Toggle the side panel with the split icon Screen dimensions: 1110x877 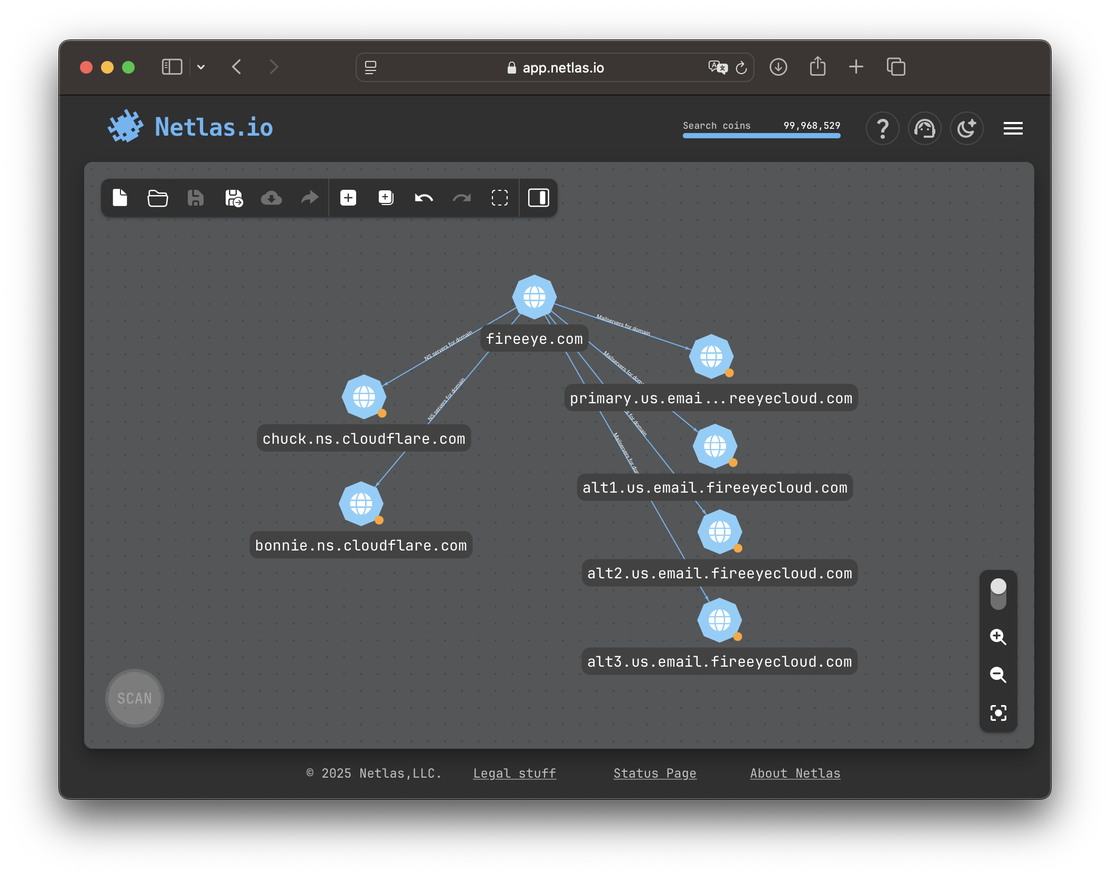click(x=538, y=197)
